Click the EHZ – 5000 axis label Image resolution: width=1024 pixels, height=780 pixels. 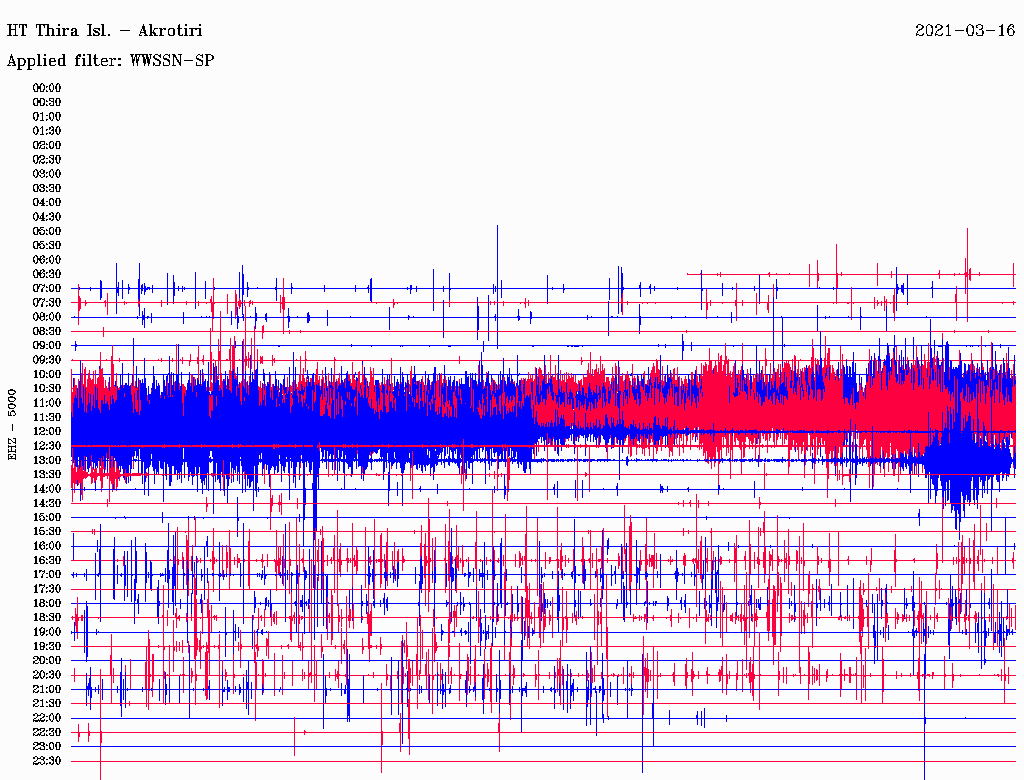12,425
